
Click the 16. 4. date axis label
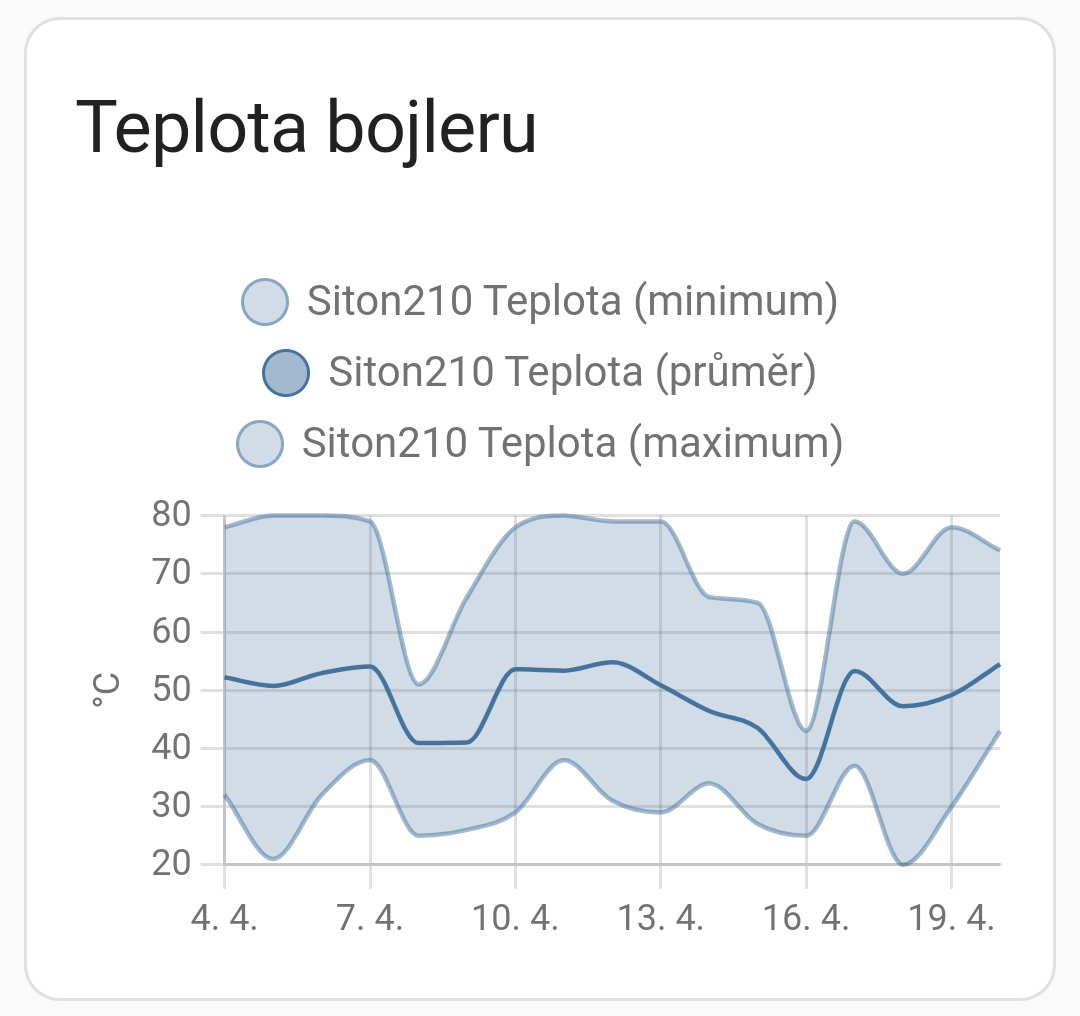[806, 918]
